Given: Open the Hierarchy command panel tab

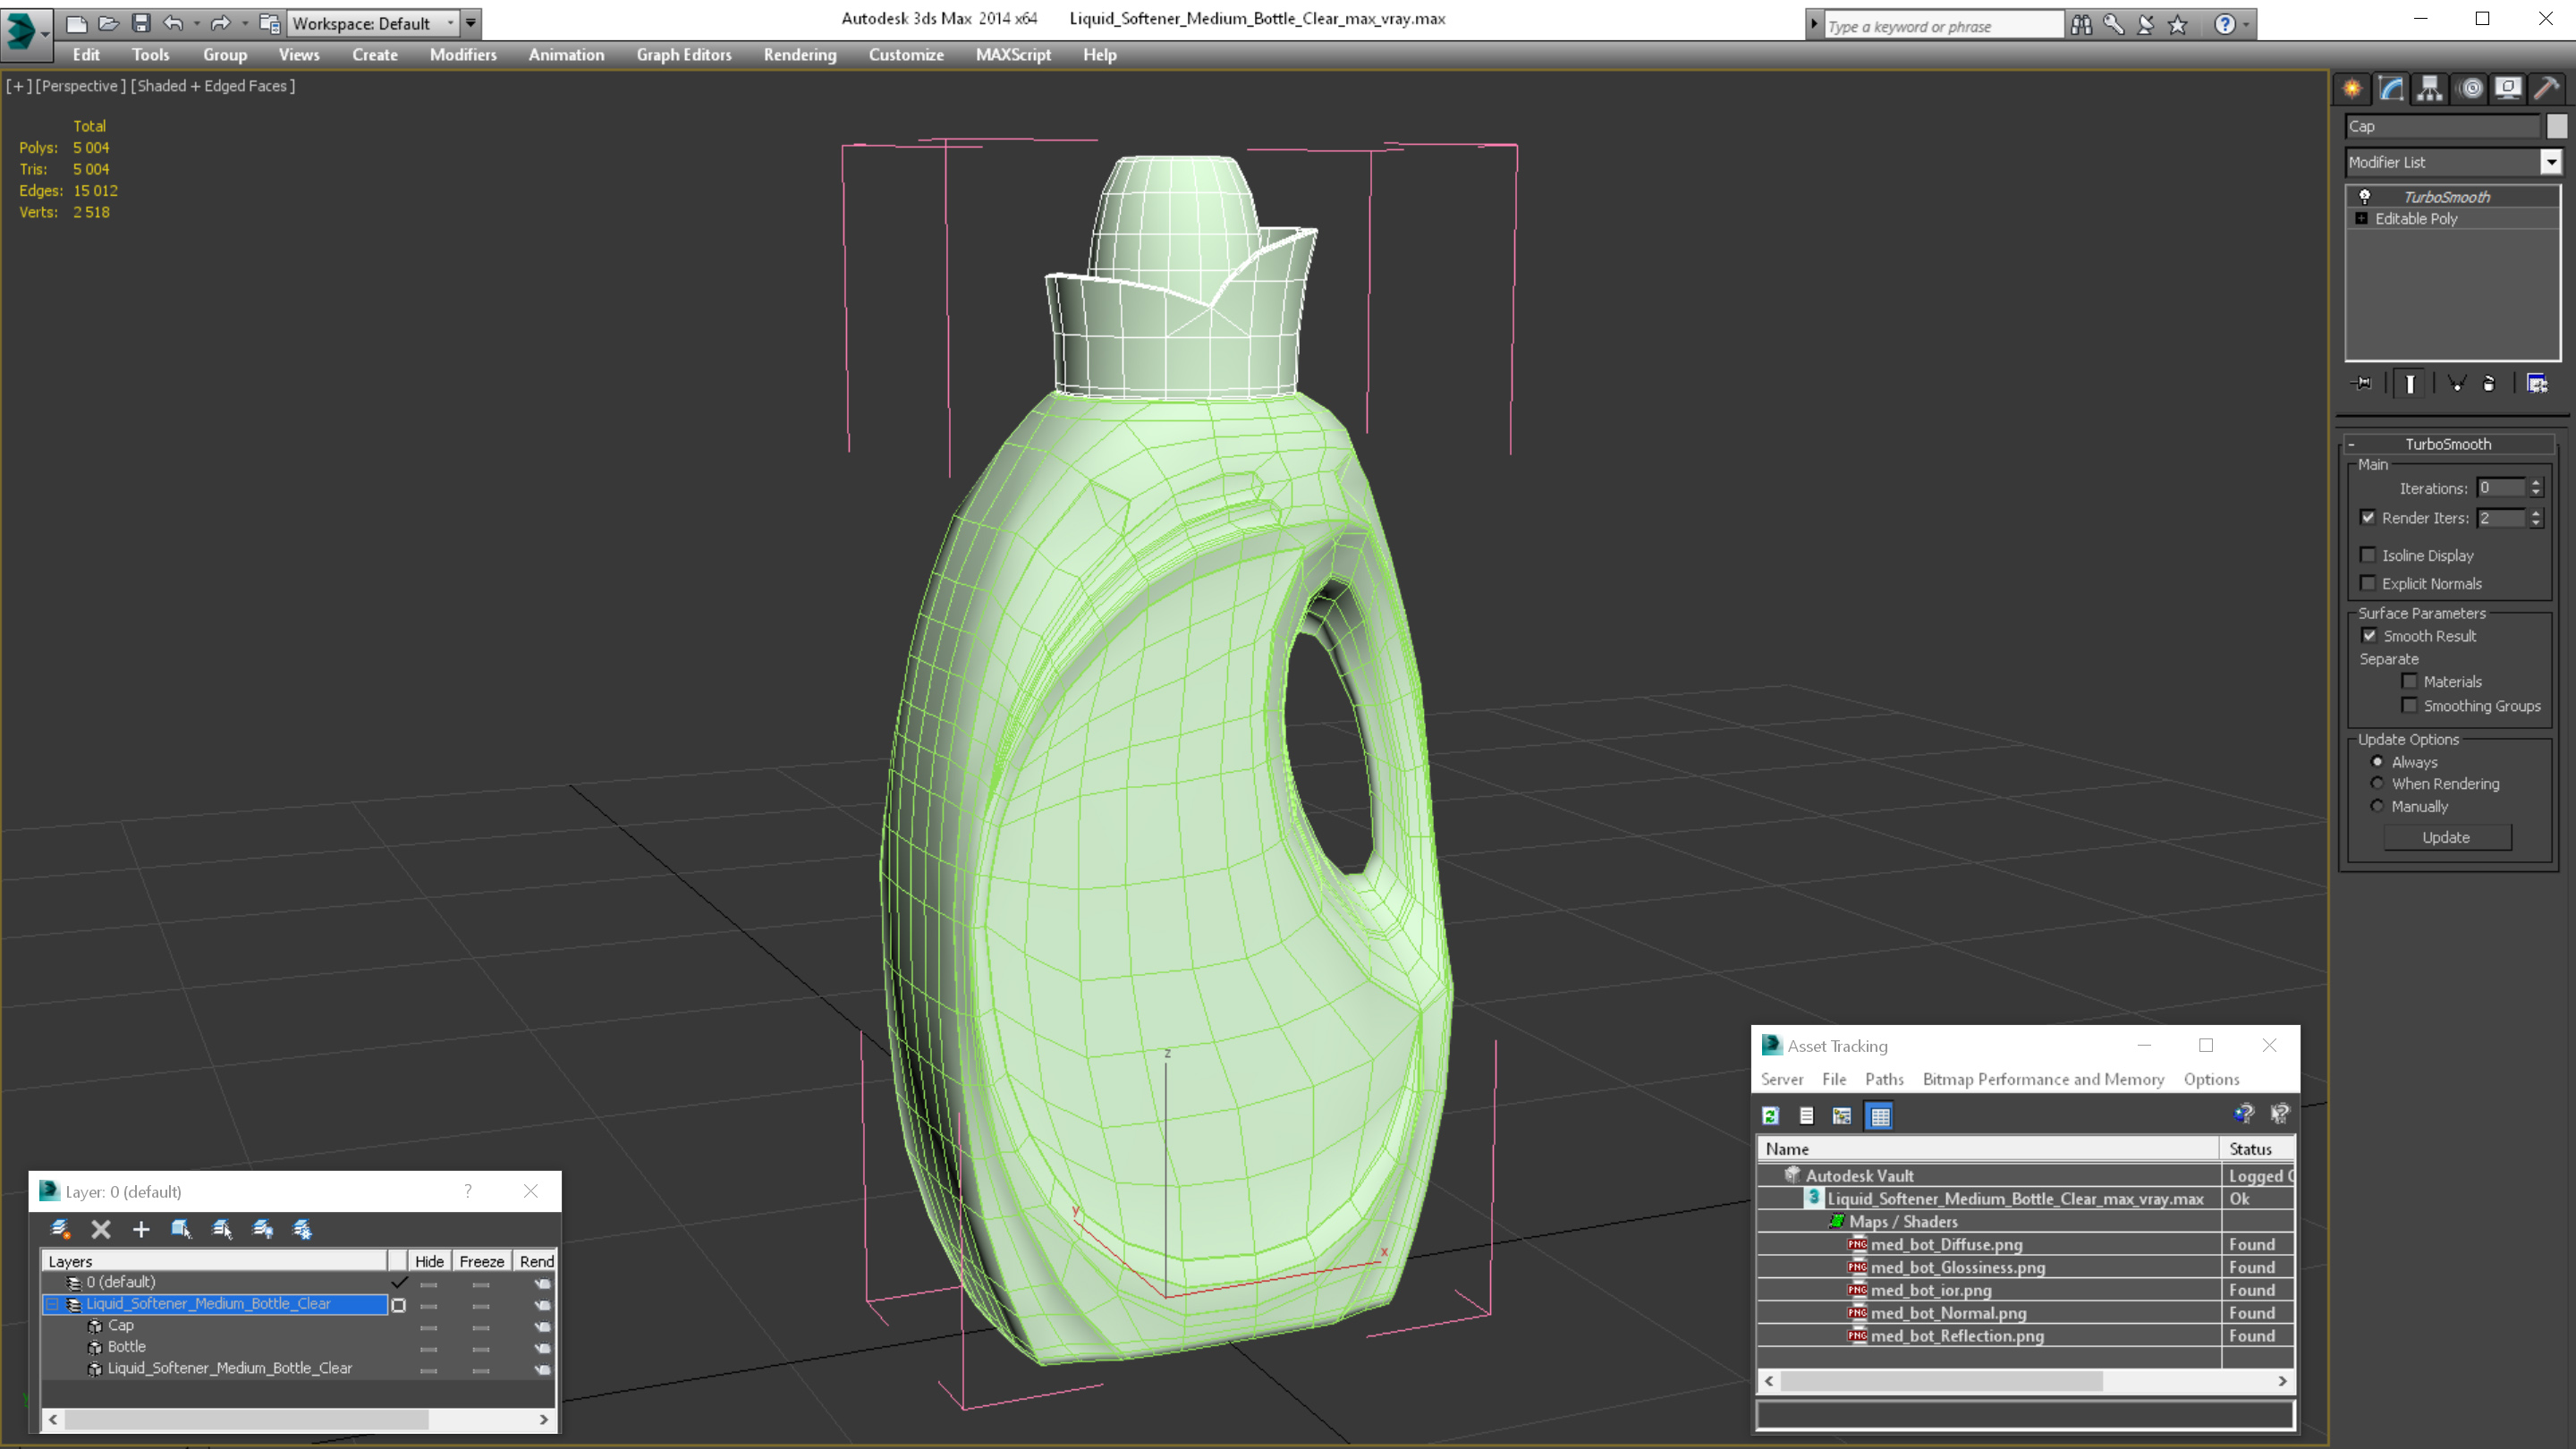Looking at the screenshot, I should pos(2430,89).
